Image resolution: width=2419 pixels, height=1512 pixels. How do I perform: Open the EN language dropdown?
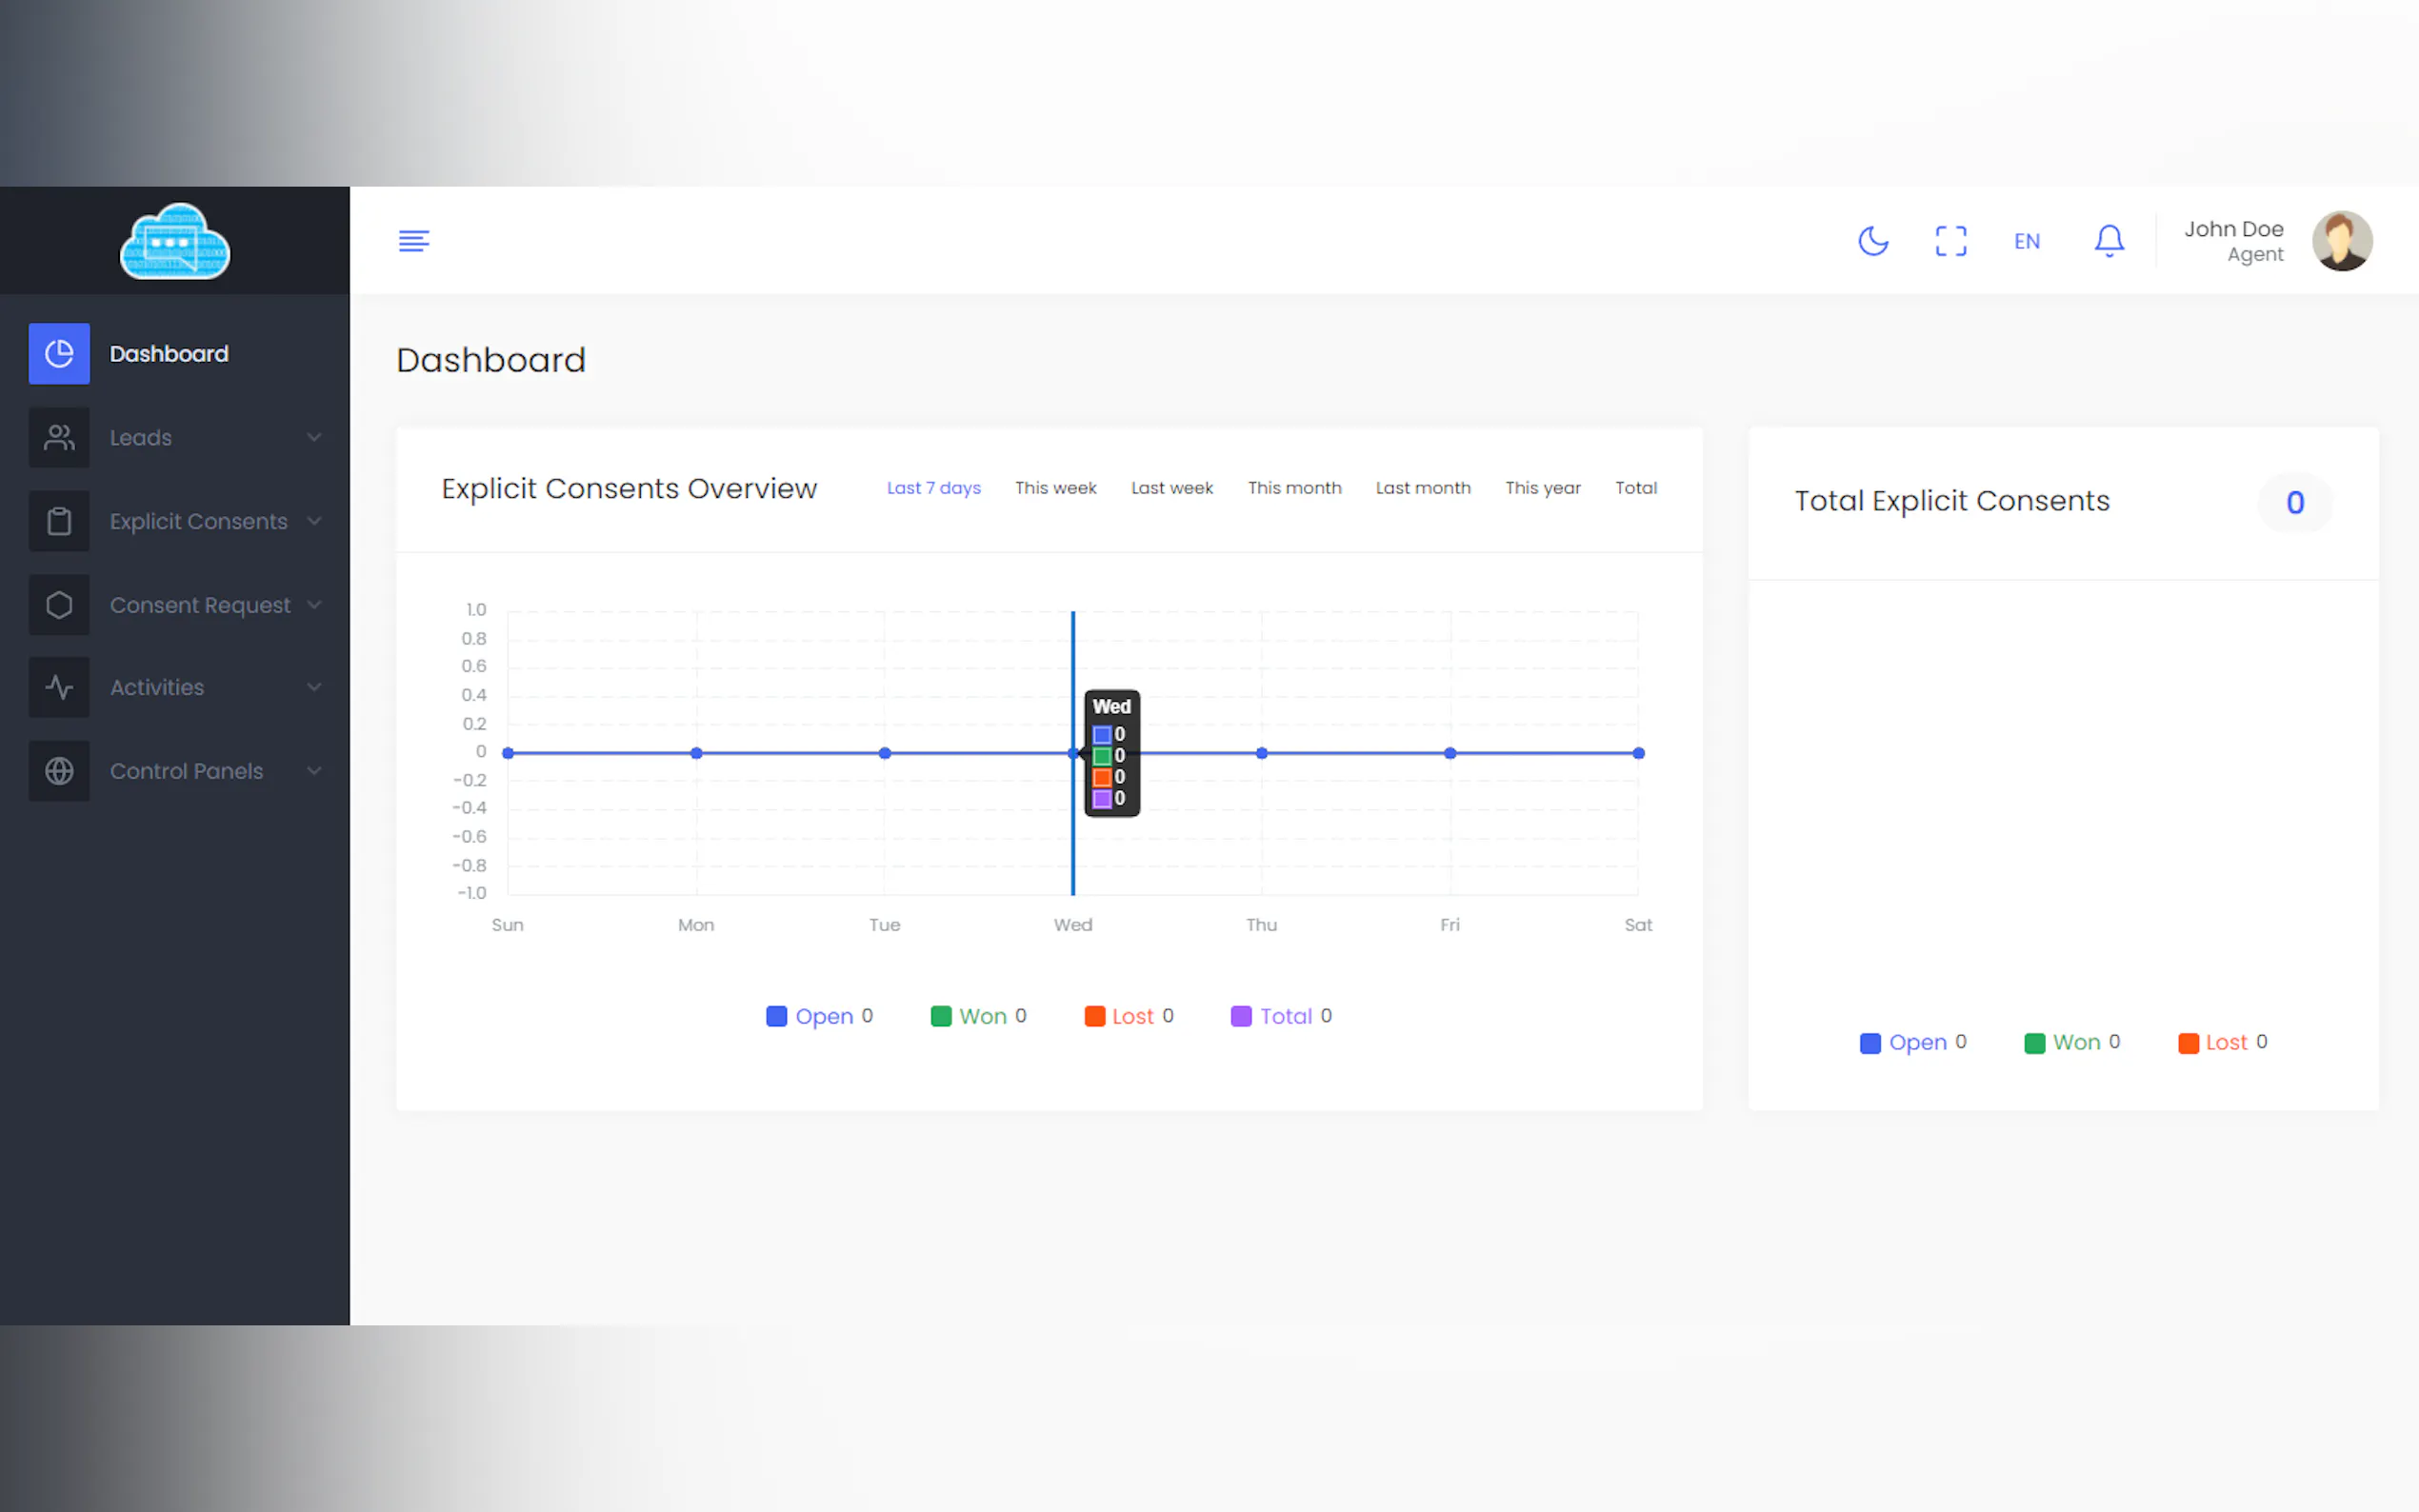coord(2026,241)
